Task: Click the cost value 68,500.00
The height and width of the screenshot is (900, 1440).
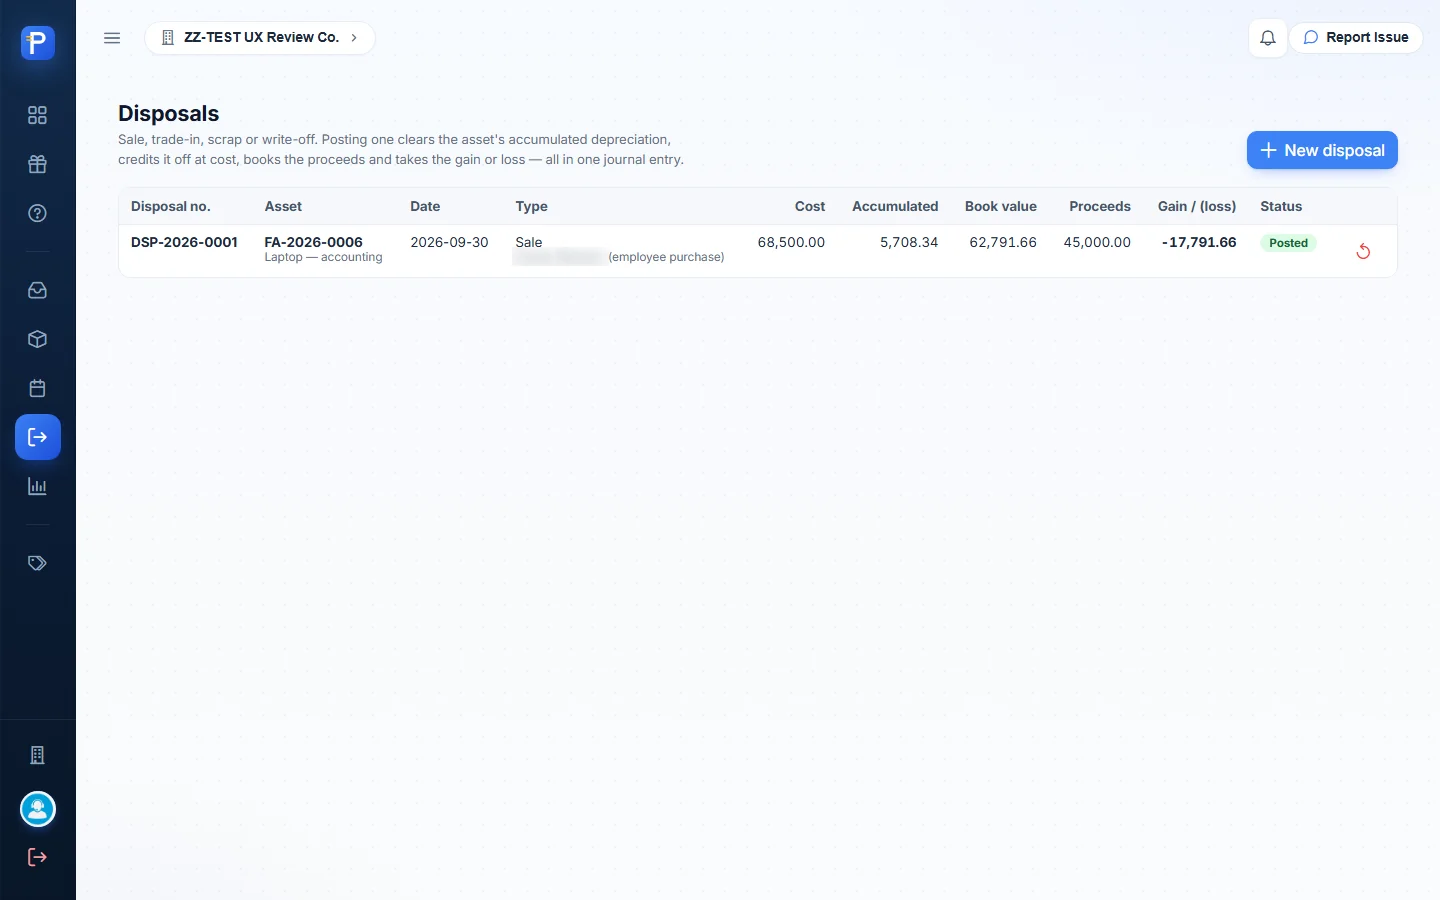Action: (x=791, y=242)
